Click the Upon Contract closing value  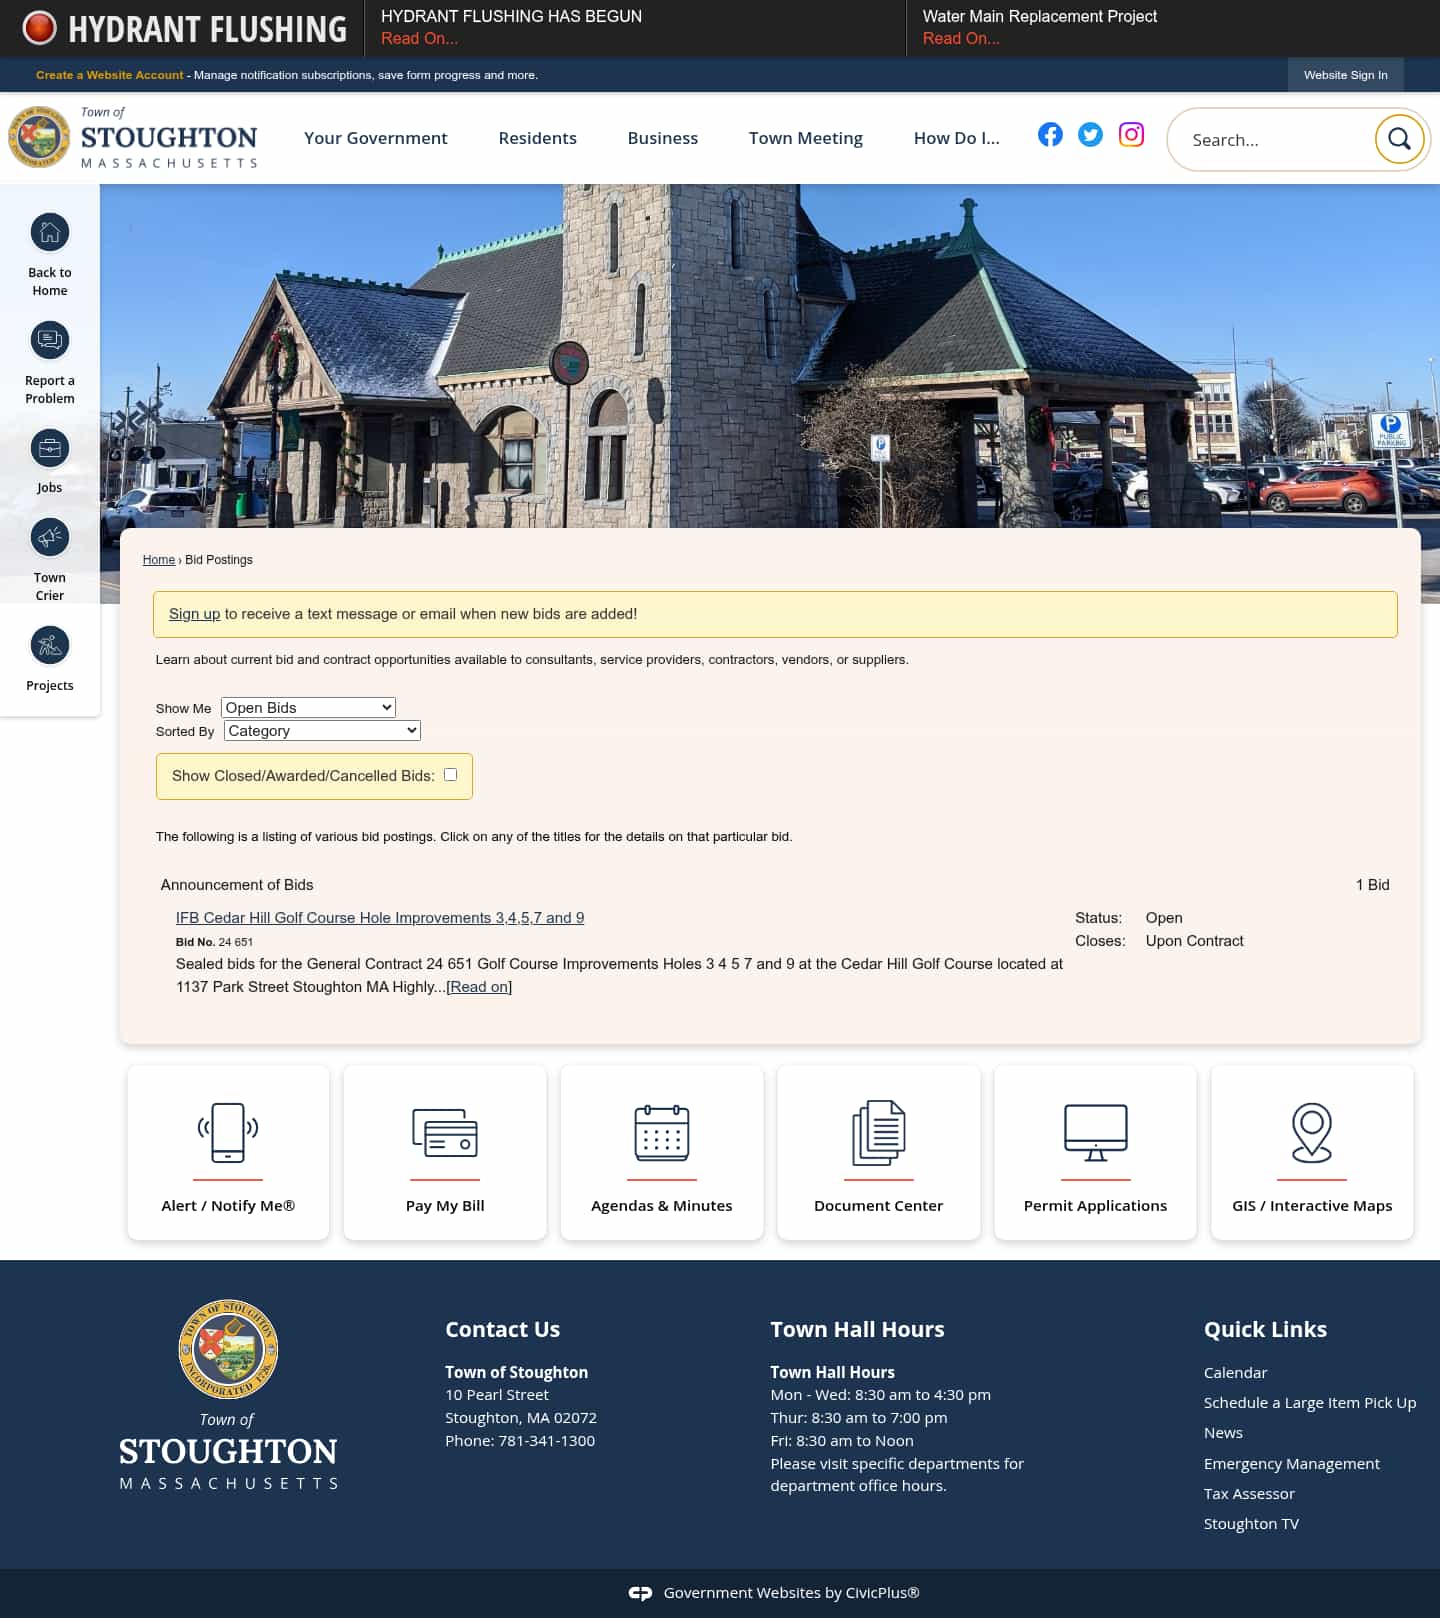click(x=1194, y=941)
